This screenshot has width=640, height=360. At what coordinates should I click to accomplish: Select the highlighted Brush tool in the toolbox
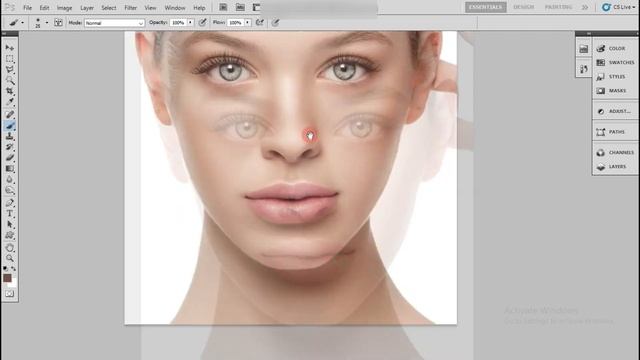10,126
